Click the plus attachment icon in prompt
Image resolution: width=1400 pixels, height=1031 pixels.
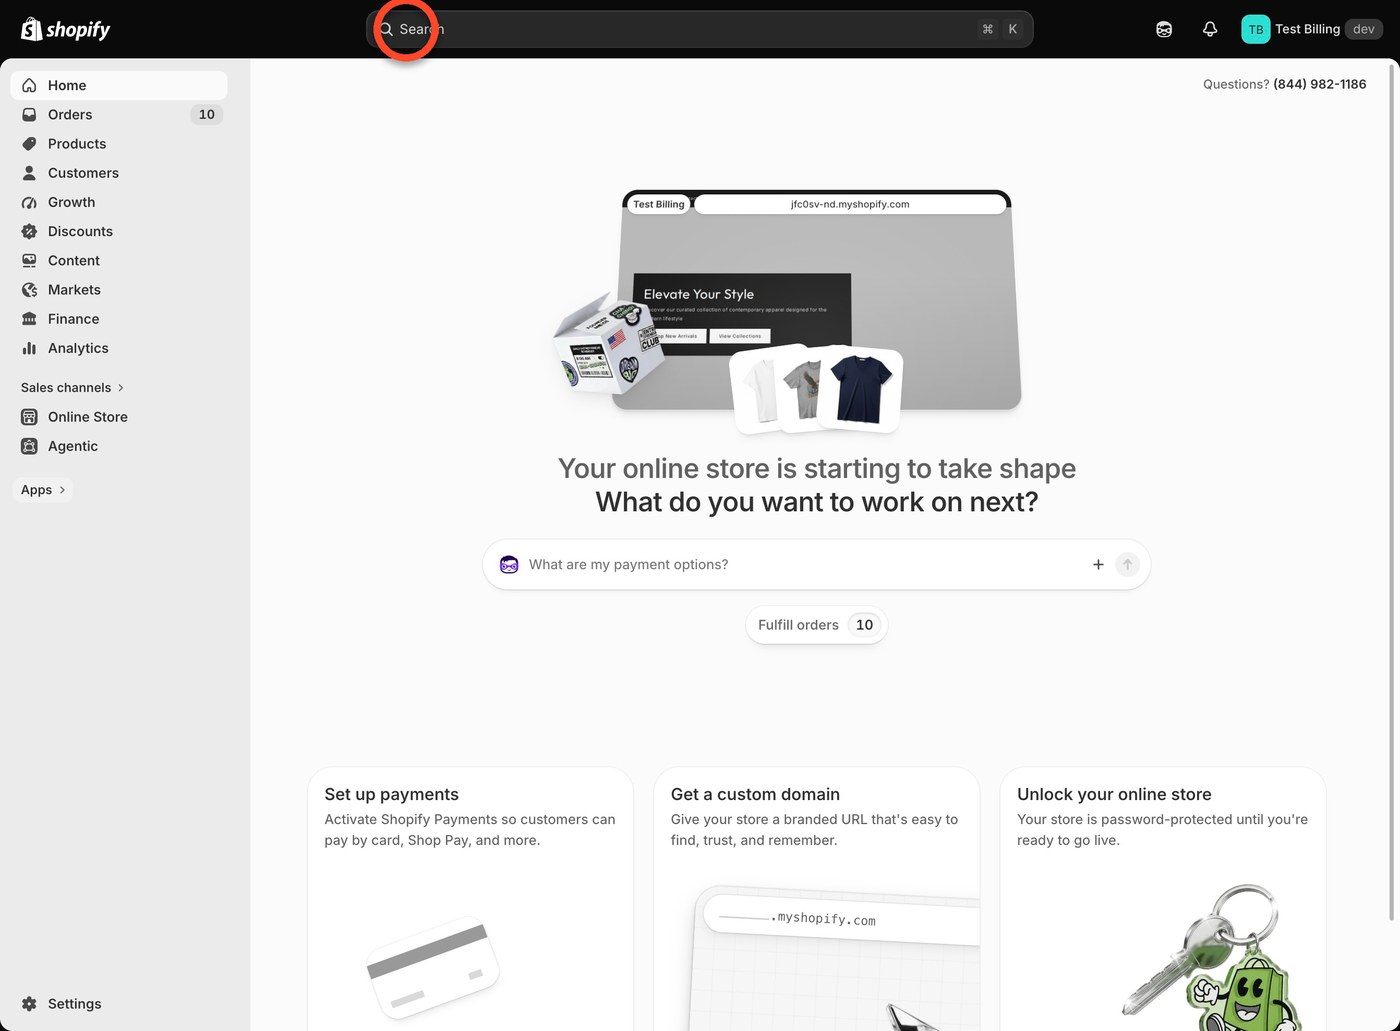pyautogui.click(x=1098, y=564)
